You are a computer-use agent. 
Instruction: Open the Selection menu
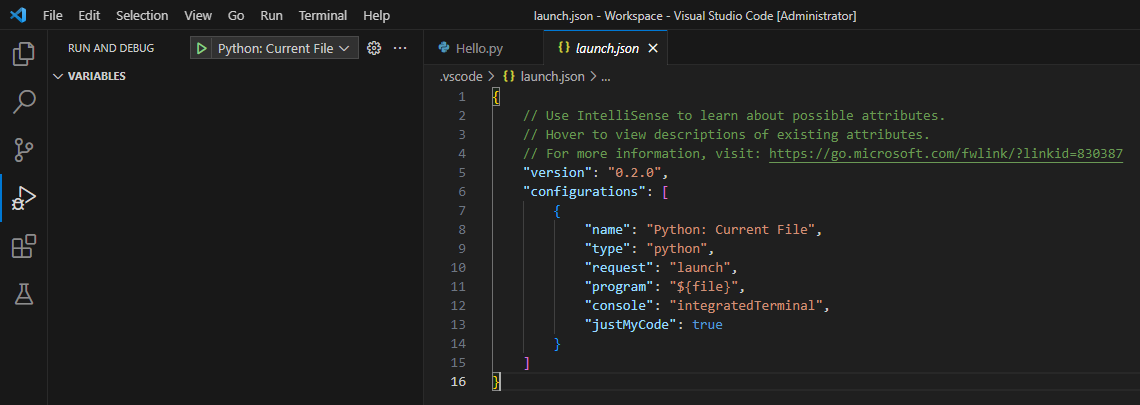[142, 15]
